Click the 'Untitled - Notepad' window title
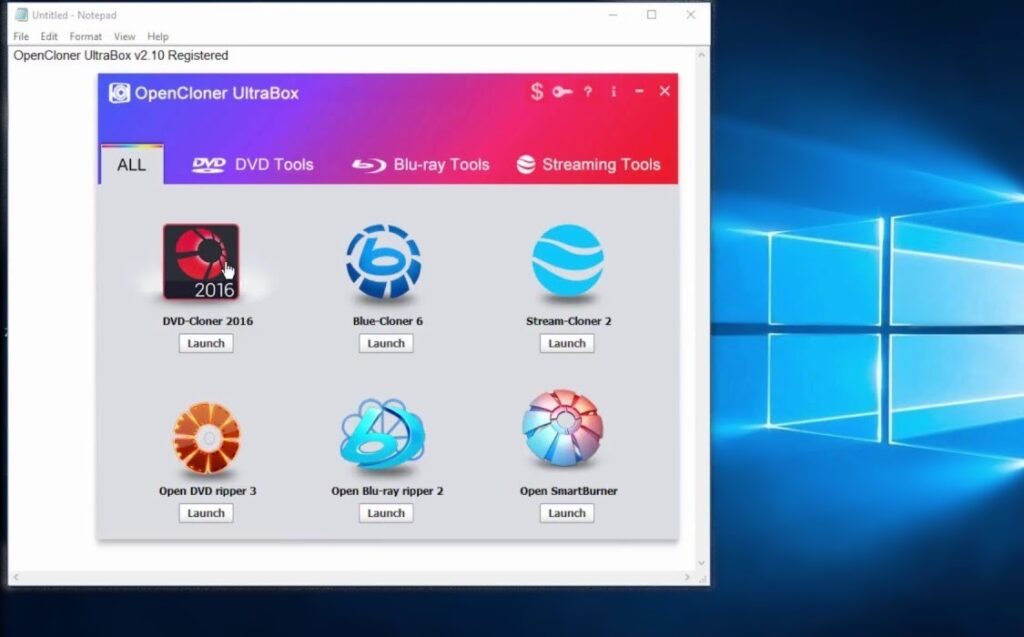This screenshot has height=637, width=1024. (x=74, y=14)
